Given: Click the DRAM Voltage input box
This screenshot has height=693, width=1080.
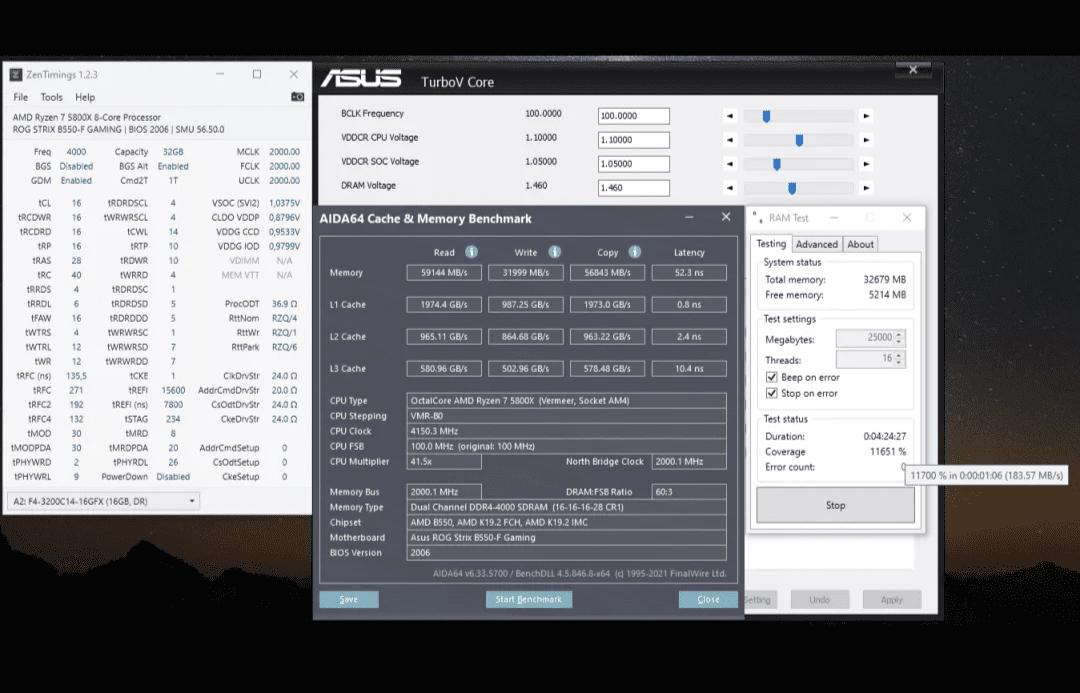Looking at the screenshot, I should point(634,187).
